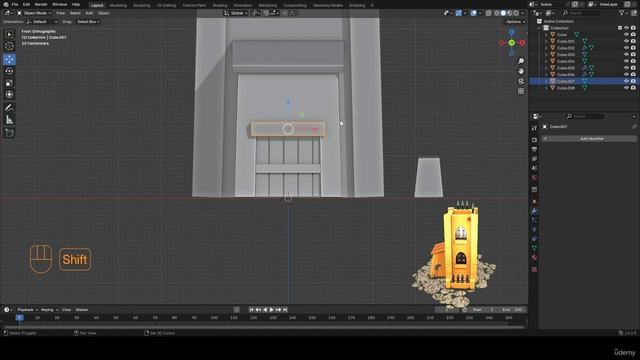Open the Object Data properties tab icon
Screen dimensions: 640x360
pyautogui.click(x=534, y=248)
